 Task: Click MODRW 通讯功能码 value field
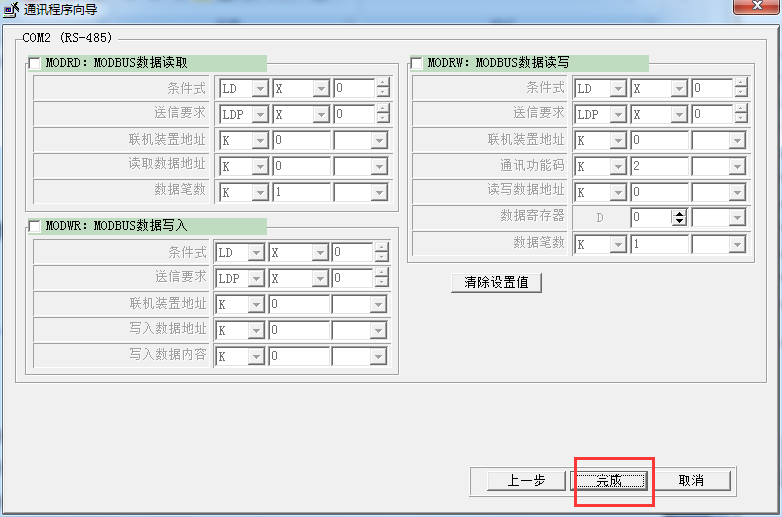pos(658,166)
